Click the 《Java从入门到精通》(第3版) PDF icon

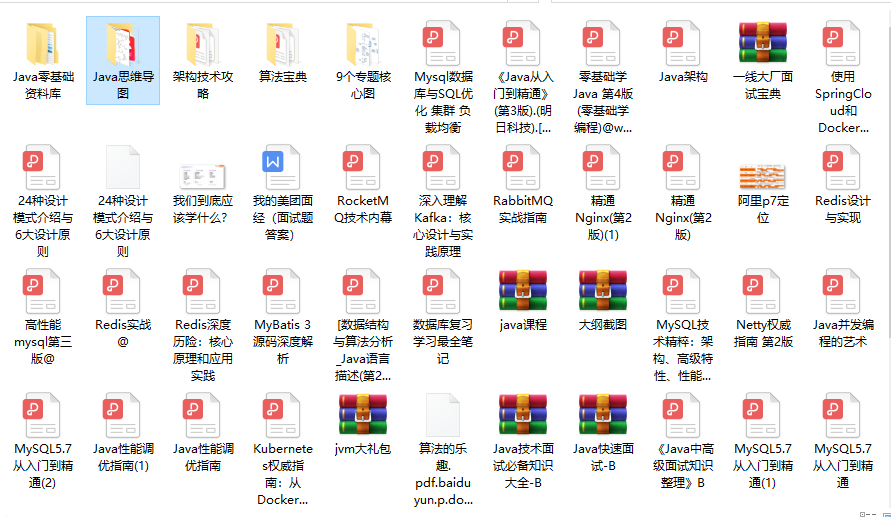pos(522,43)
